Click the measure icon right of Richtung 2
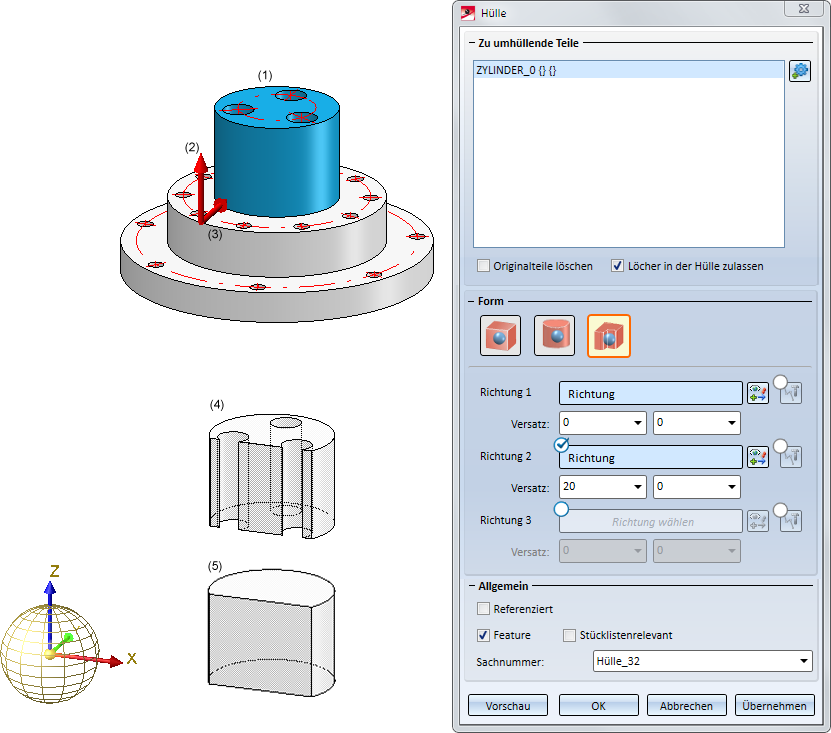This screenshot has height=733, width=831. click(x=792, y=457)
